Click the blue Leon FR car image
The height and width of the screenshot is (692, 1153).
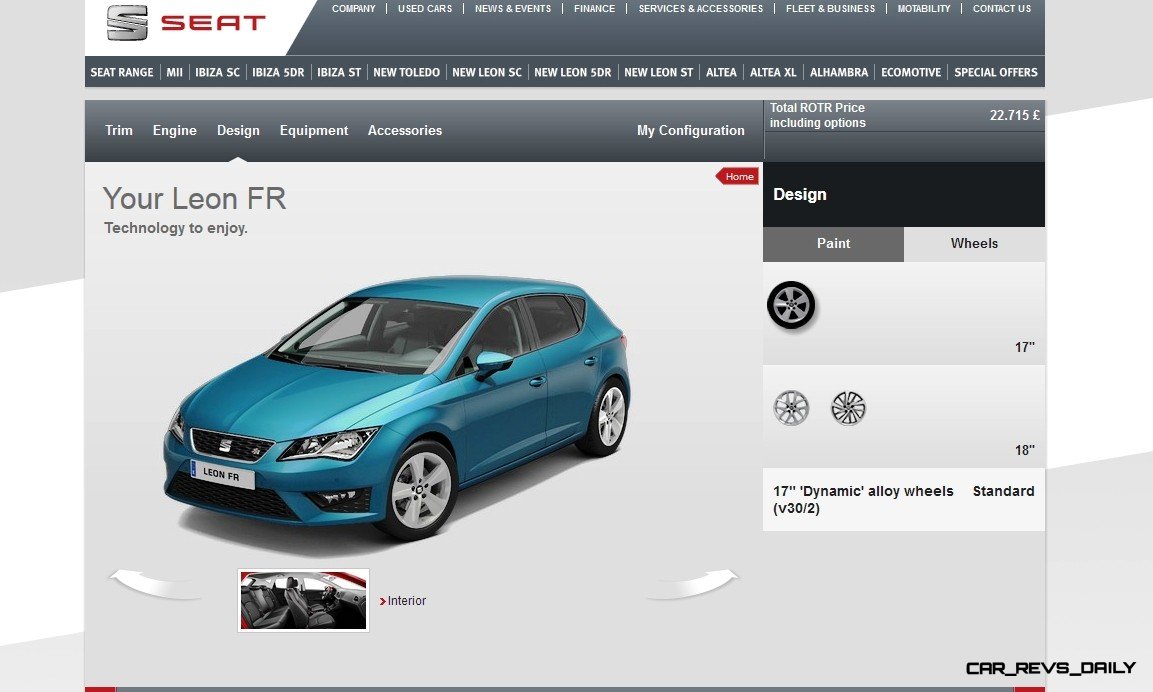tap(397, 408)
